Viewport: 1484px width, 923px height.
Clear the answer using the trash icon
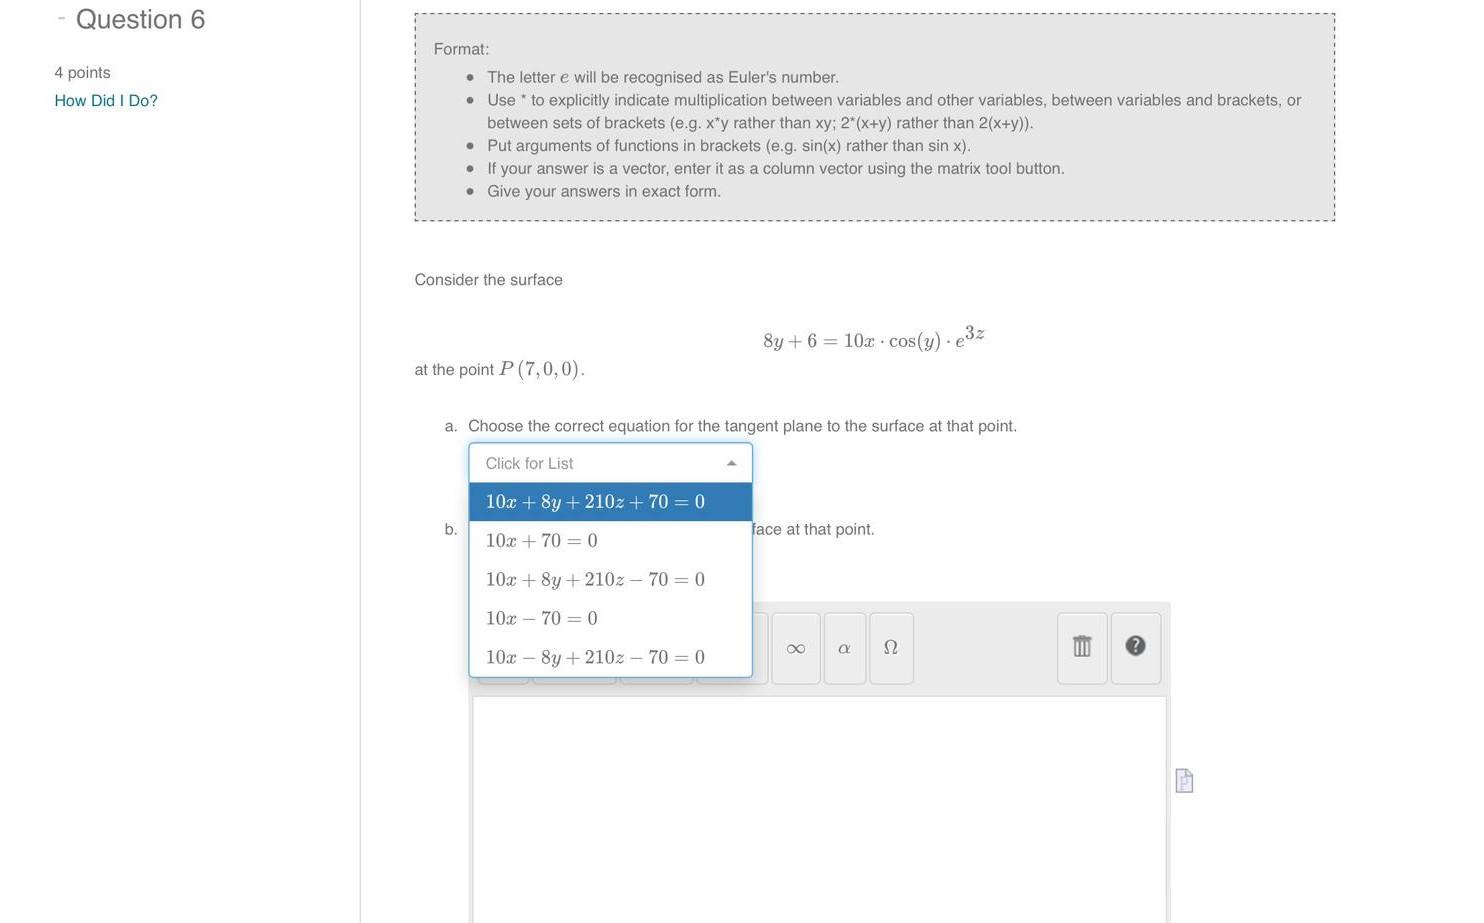1081,646
